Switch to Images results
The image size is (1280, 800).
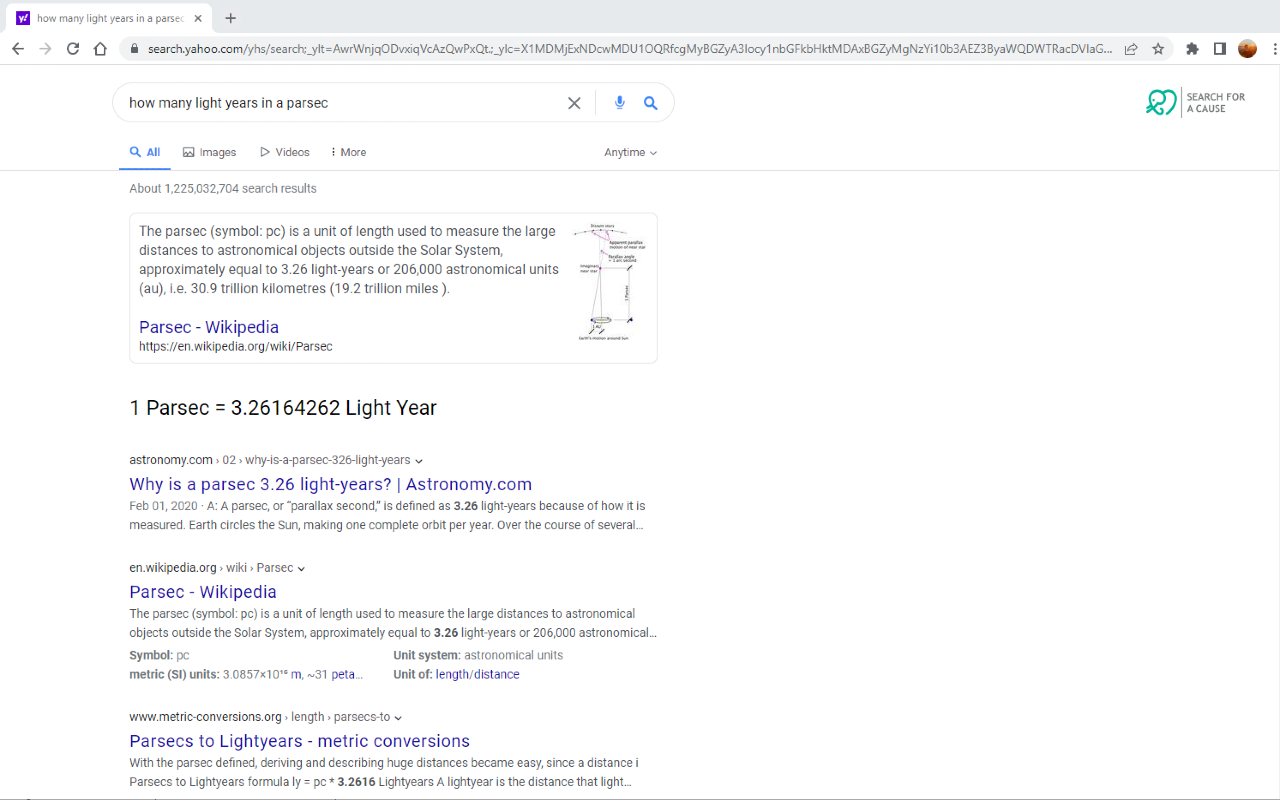[210, 152]
